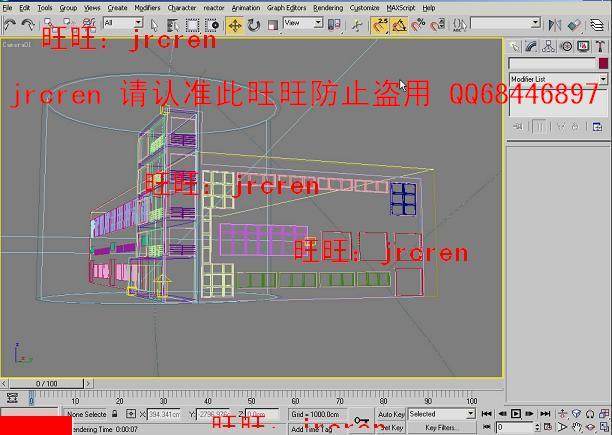Activate the Select and Scale tool
Viewport: 612px width, 435px height.
[273, 25]
